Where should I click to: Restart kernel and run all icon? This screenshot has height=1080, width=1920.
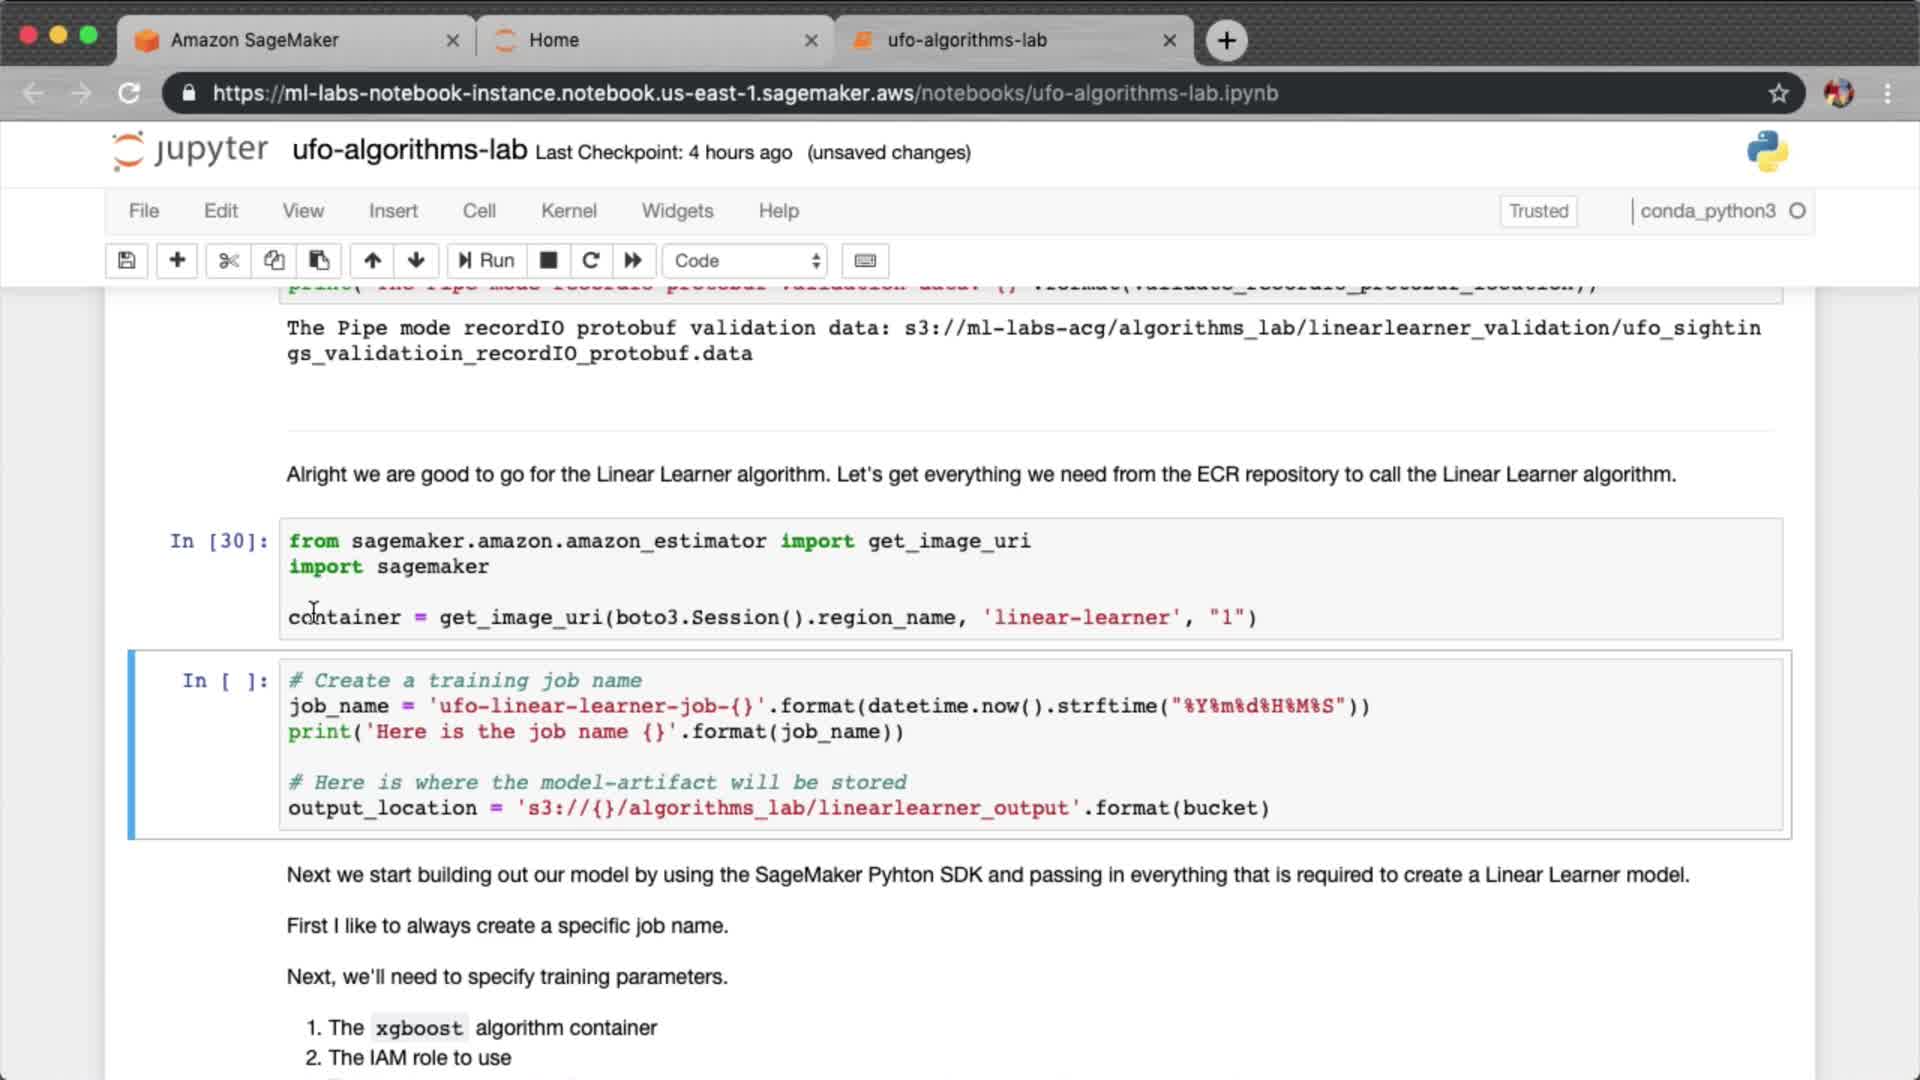tap(633, 261)
